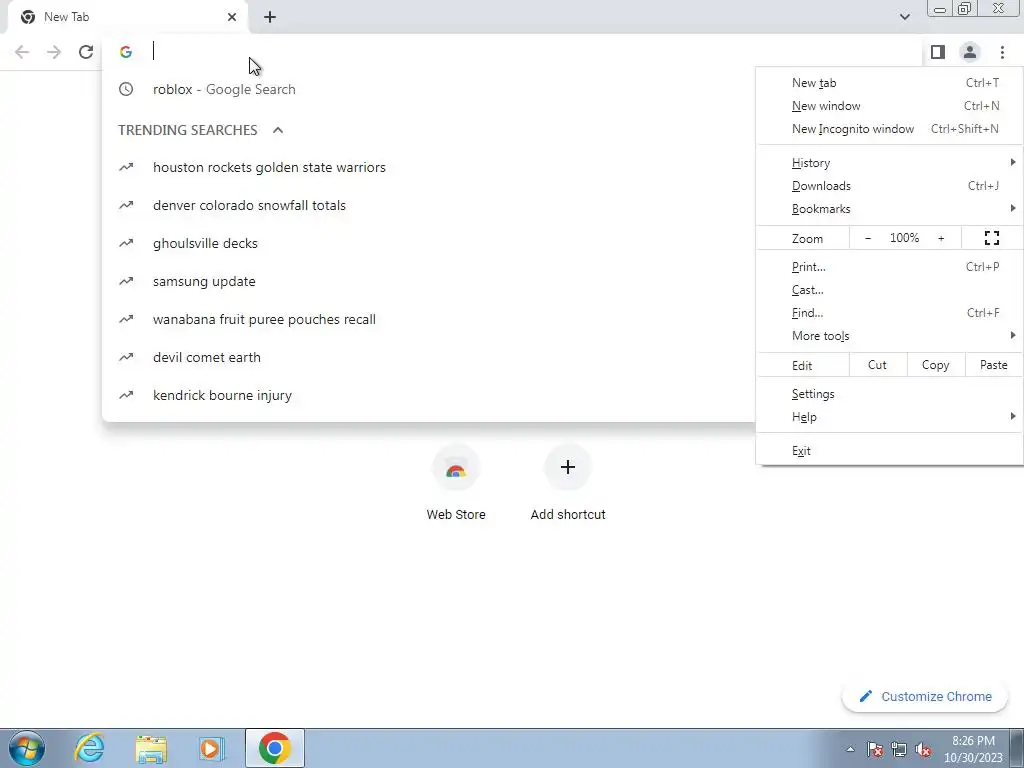
Task: Click Action Center flag tray icon
Action: point(875,749)
